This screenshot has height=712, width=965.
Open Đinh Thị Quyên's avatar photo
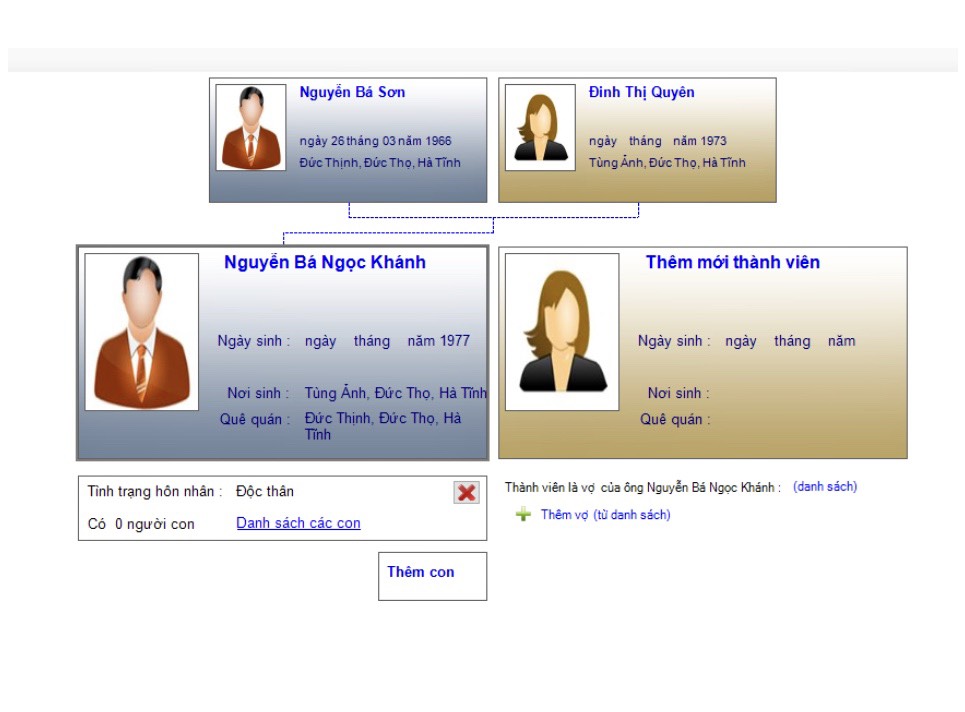point(540,127)
